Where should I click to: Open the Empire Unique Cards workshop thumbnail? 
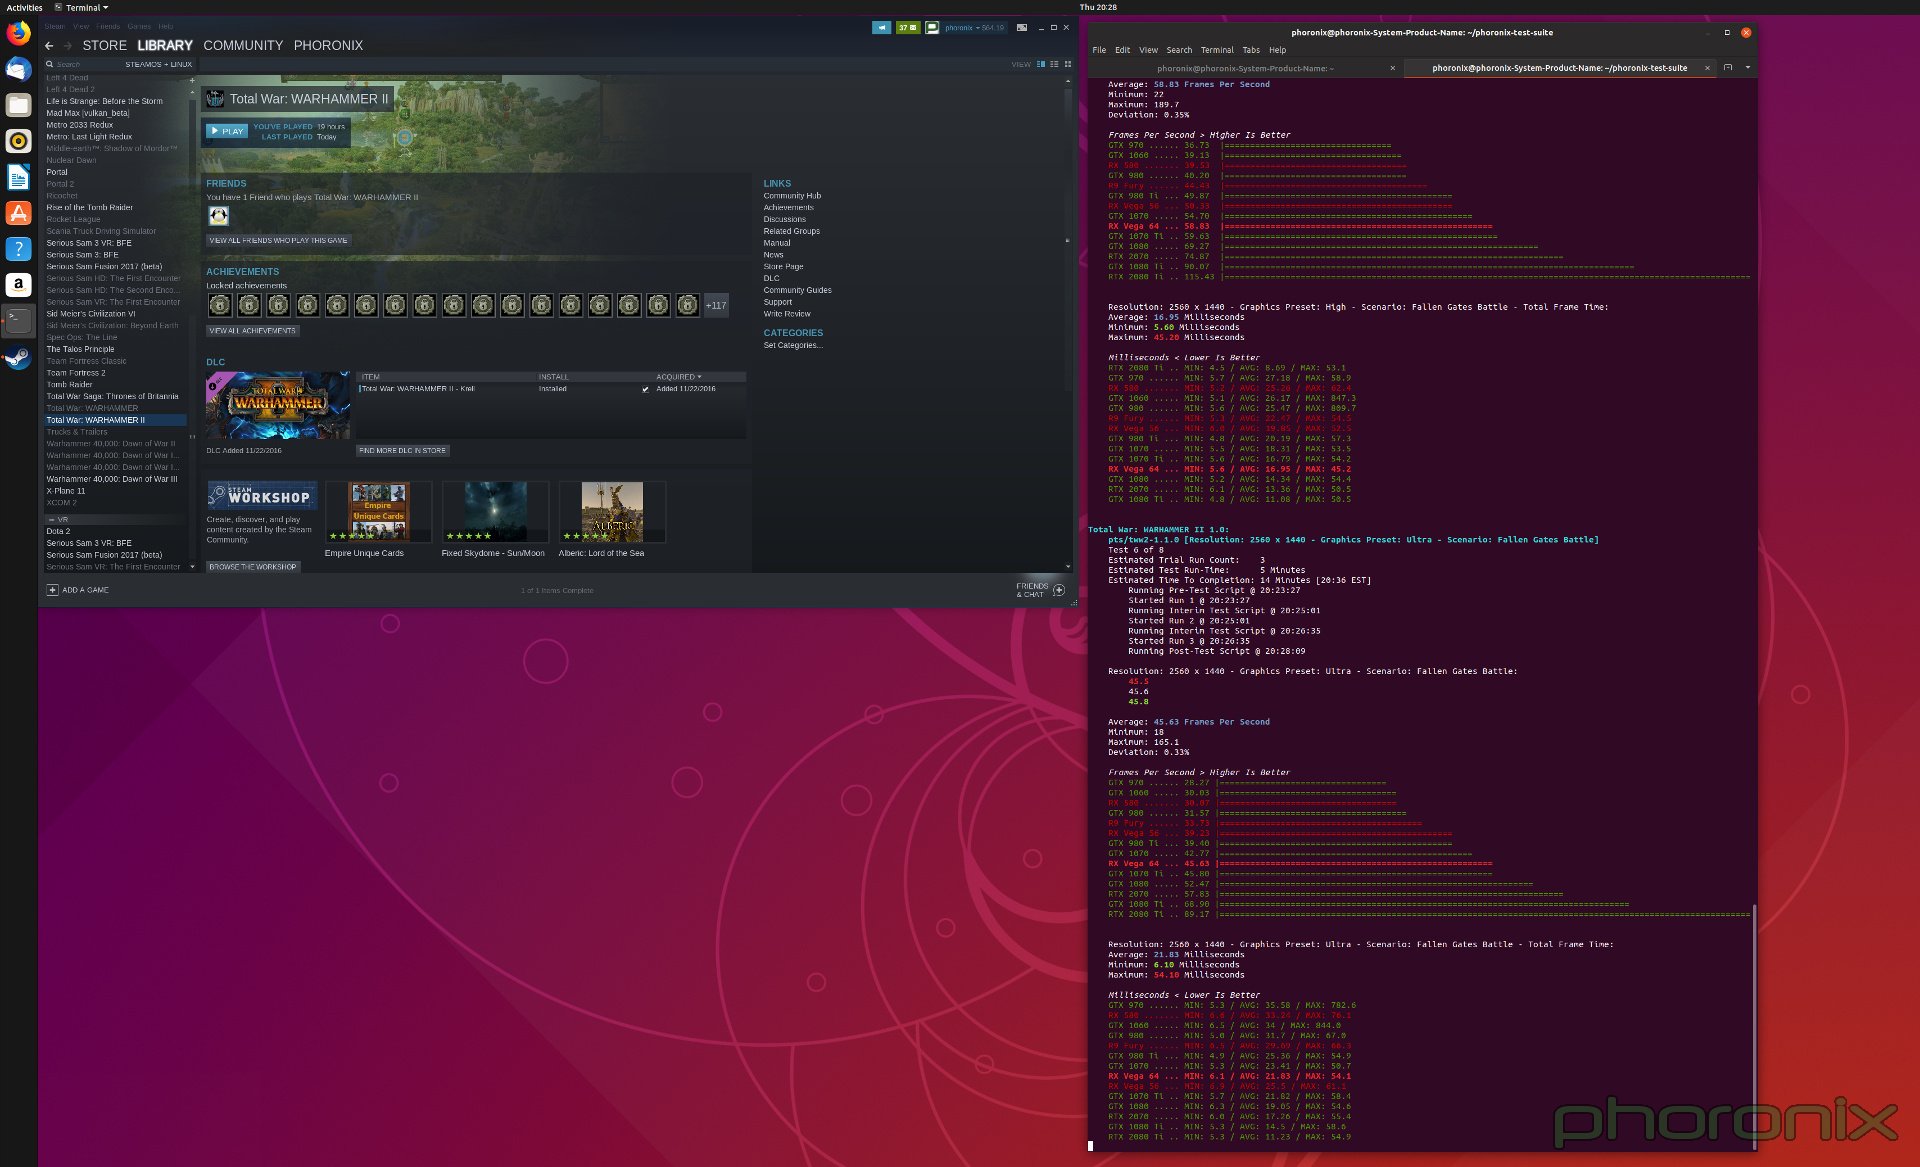(x=378, y=511)
